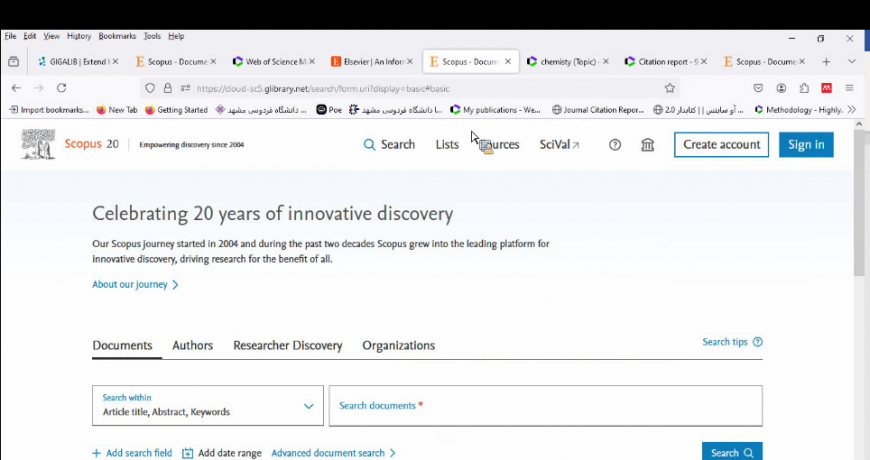Show more bookmarks chevron
This screenshot has width=870, height=460.
[852, 110]
